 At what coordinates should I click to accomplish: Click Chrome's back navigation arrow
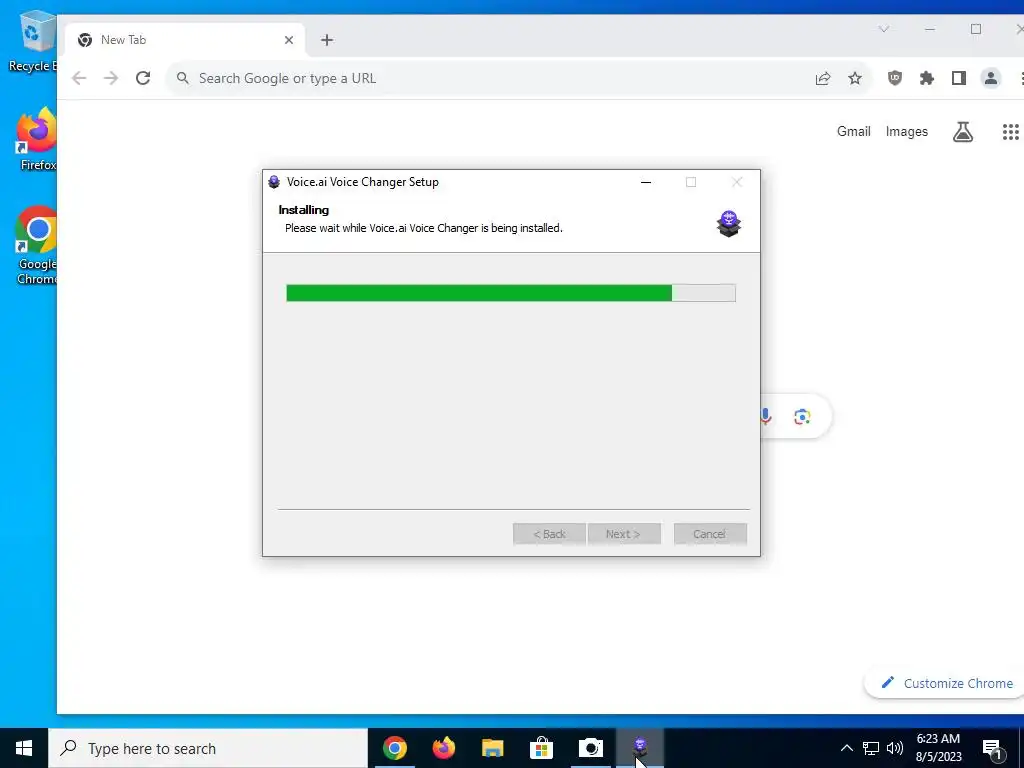tap(79, 78)
